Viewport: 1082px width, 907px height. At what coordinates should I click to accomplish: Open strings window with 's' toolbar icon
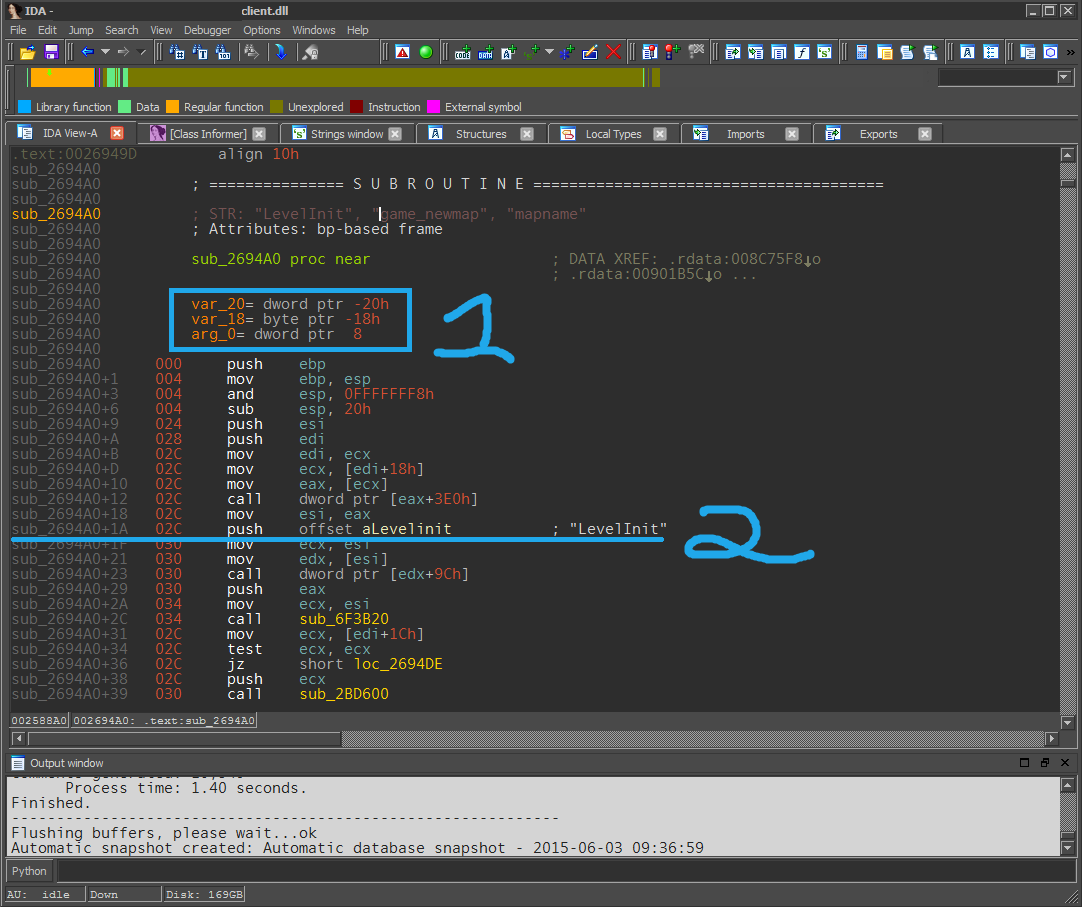pos(825,52)
